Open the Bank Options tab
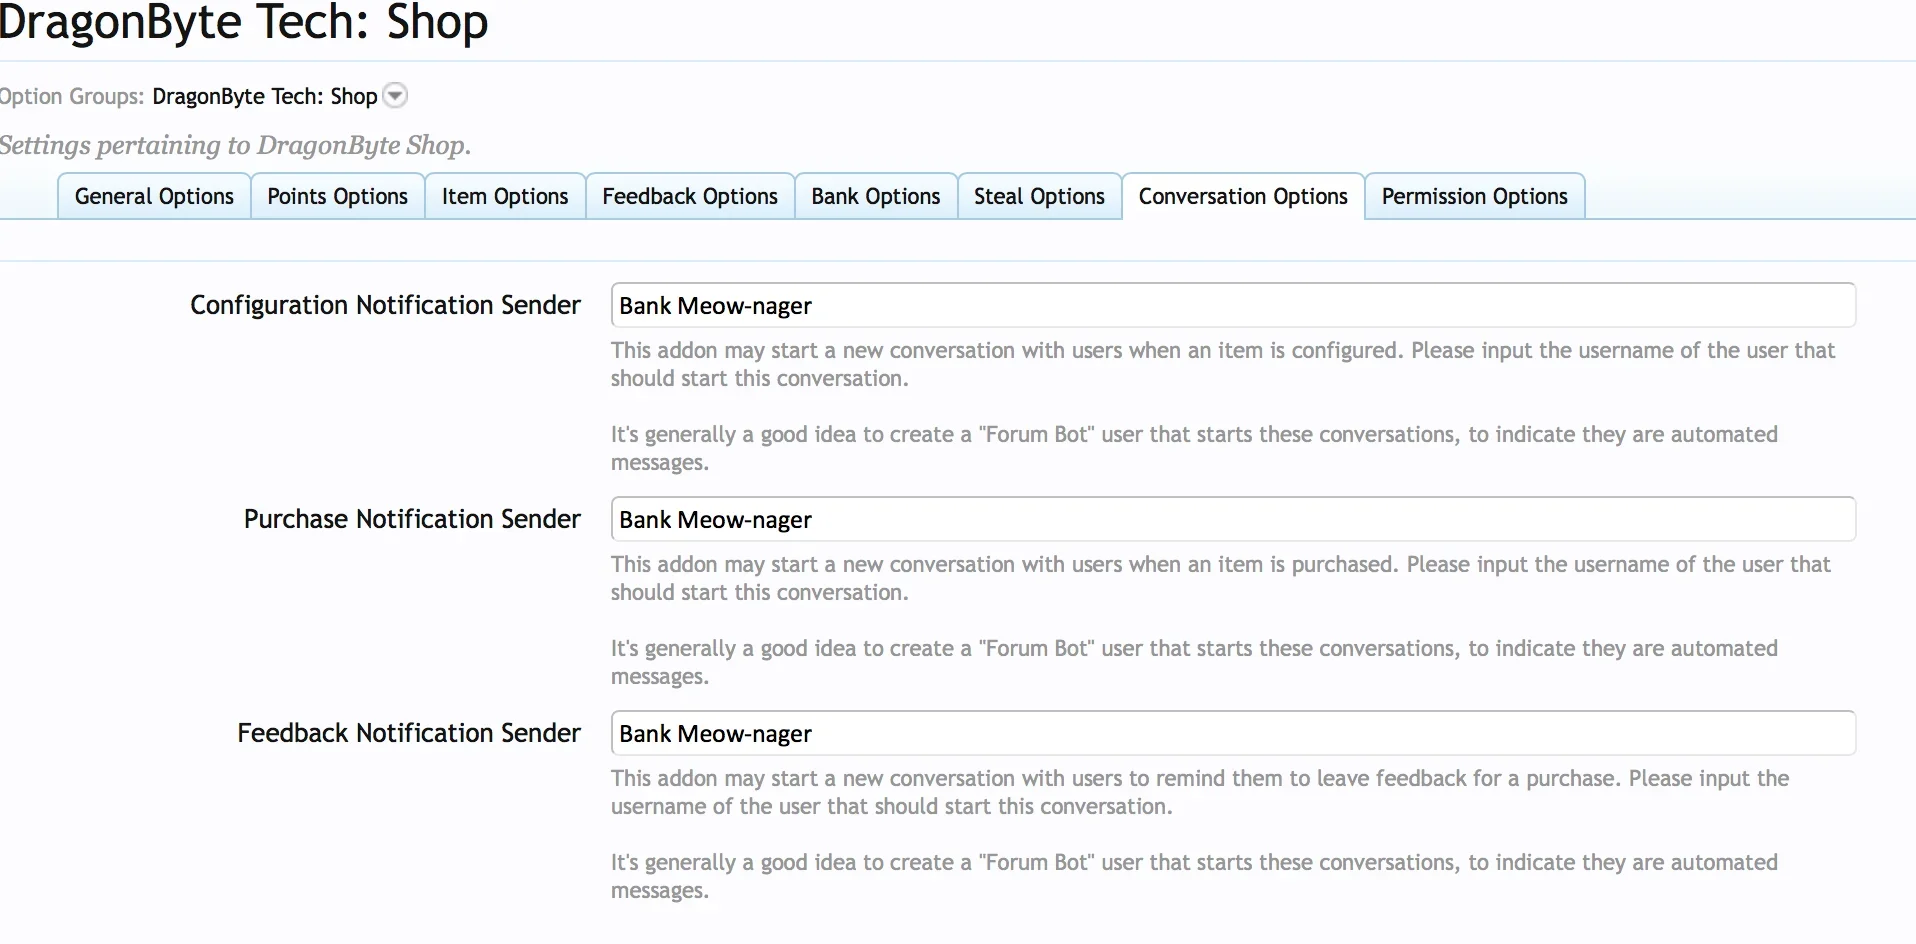1916x944 pixels. tap(876, 196)
